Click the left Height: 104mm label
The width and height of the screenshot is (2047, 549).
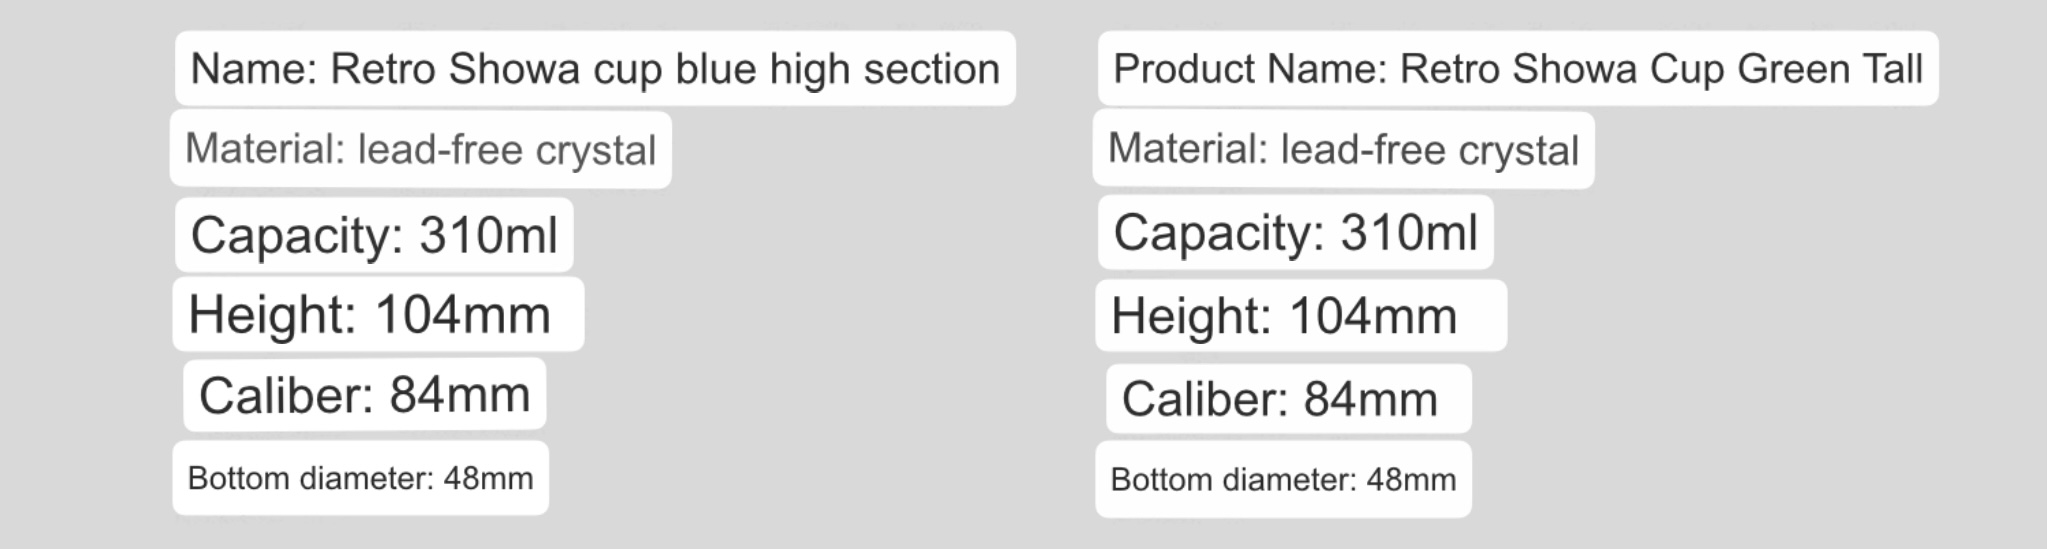pos(378,314)
